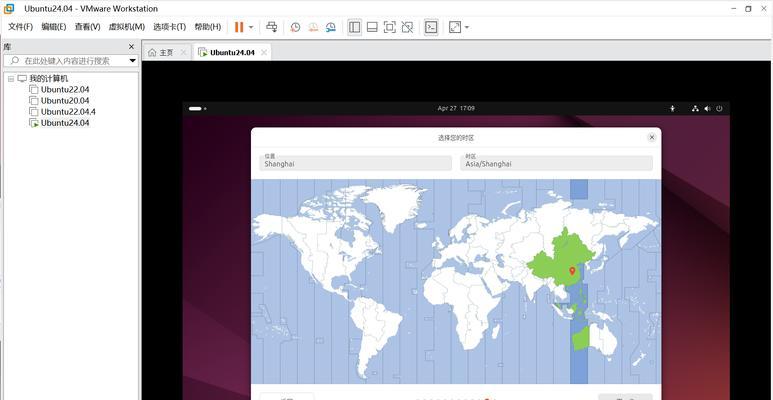
Task: Select Ubuntu24.04 in the library tree
Action: click(x=65, y=123)
